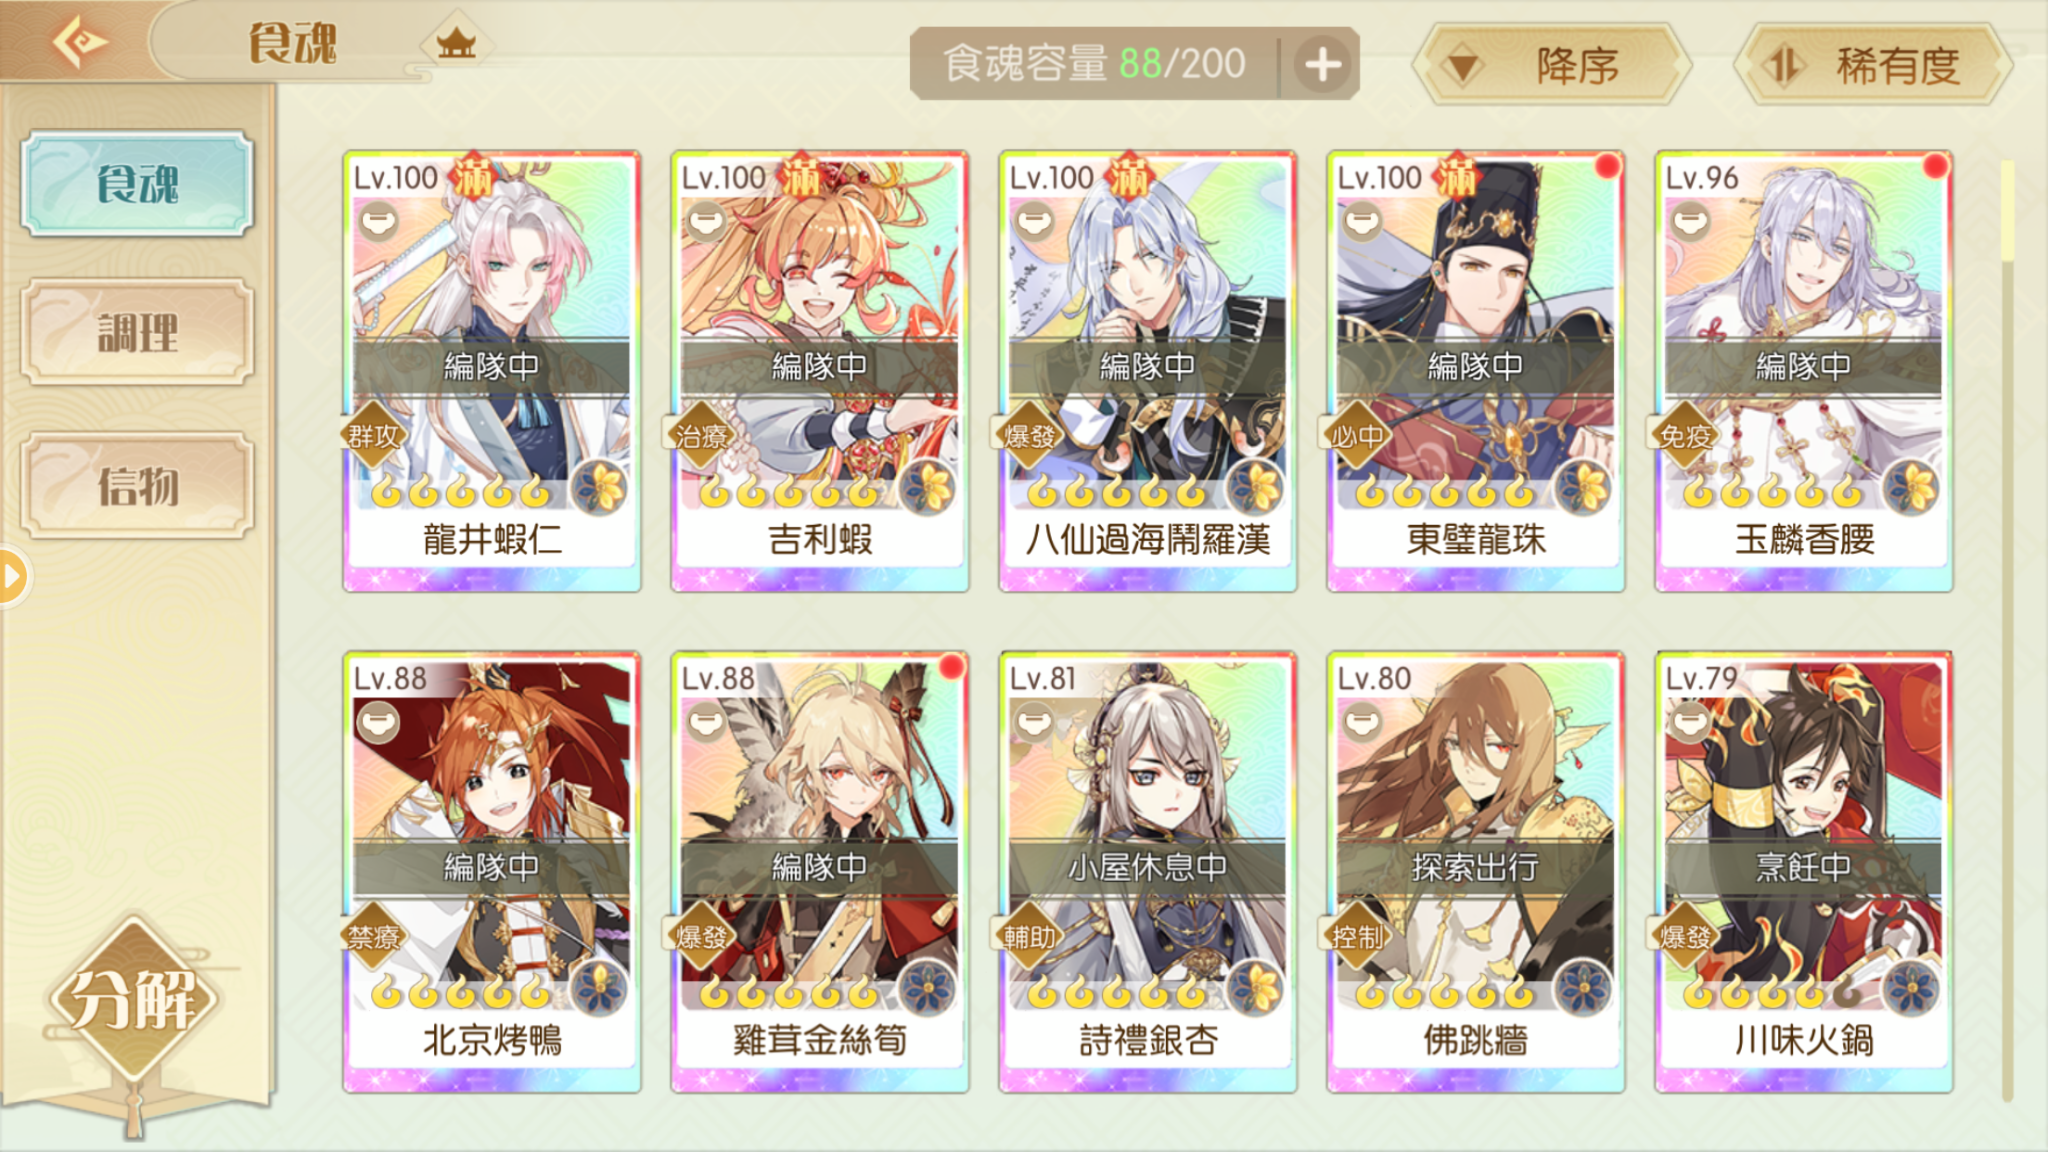The height and width of the screenshot is (1152, 2048).
Task: Select the flower emblem on 東璧龍珠 card
Action: 1583,490
